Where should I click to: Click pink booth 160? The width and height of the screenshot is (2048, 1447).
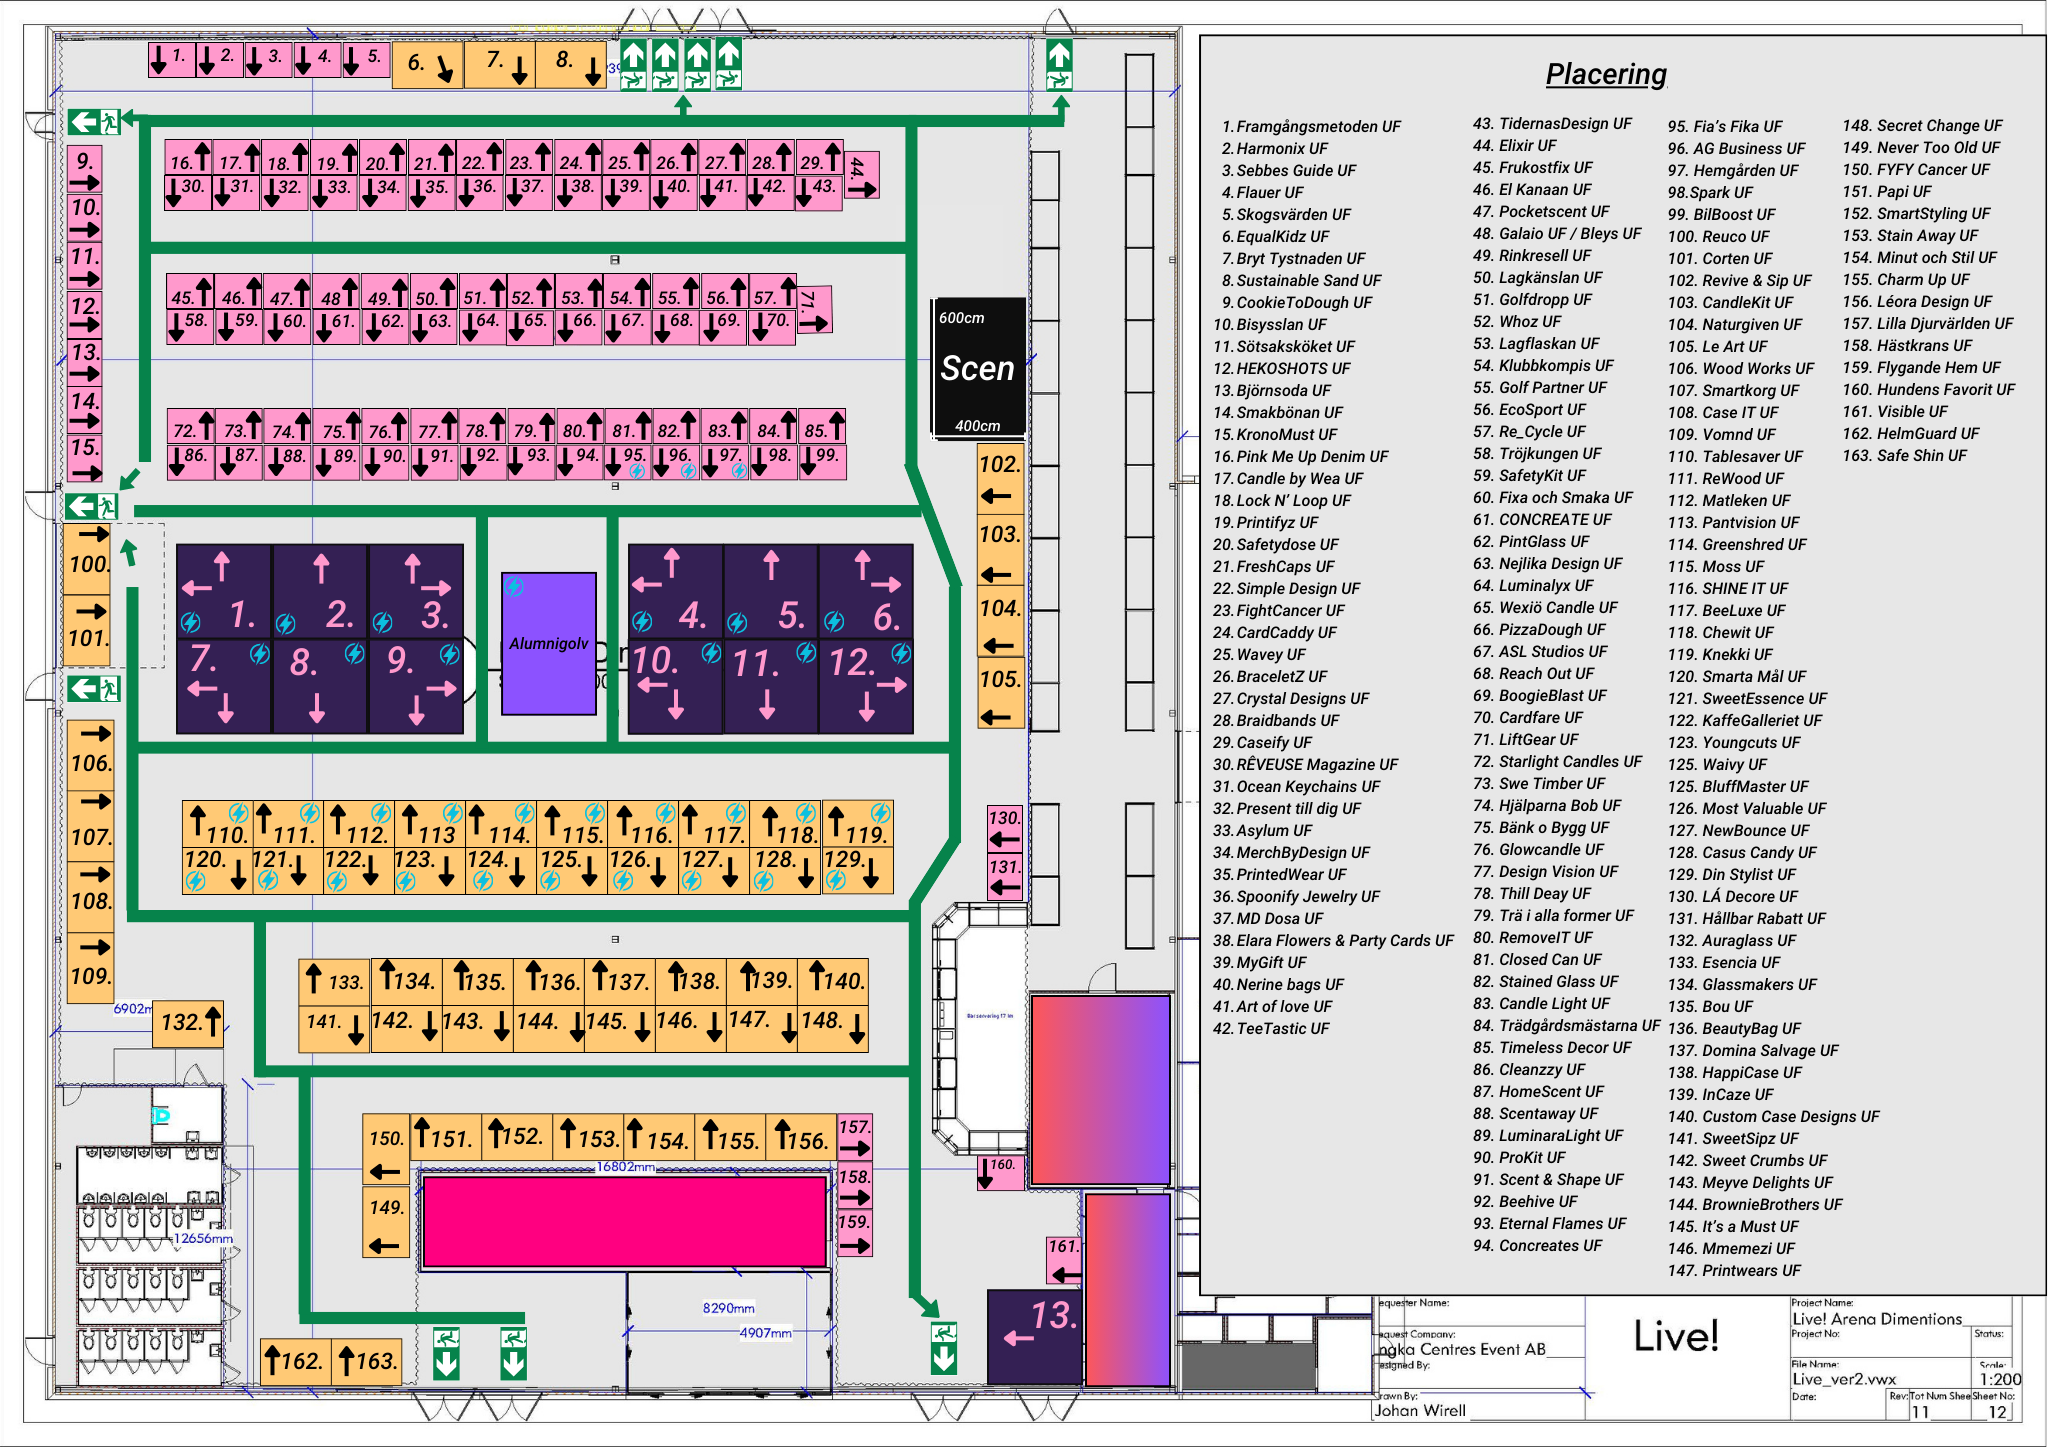1001,1173
